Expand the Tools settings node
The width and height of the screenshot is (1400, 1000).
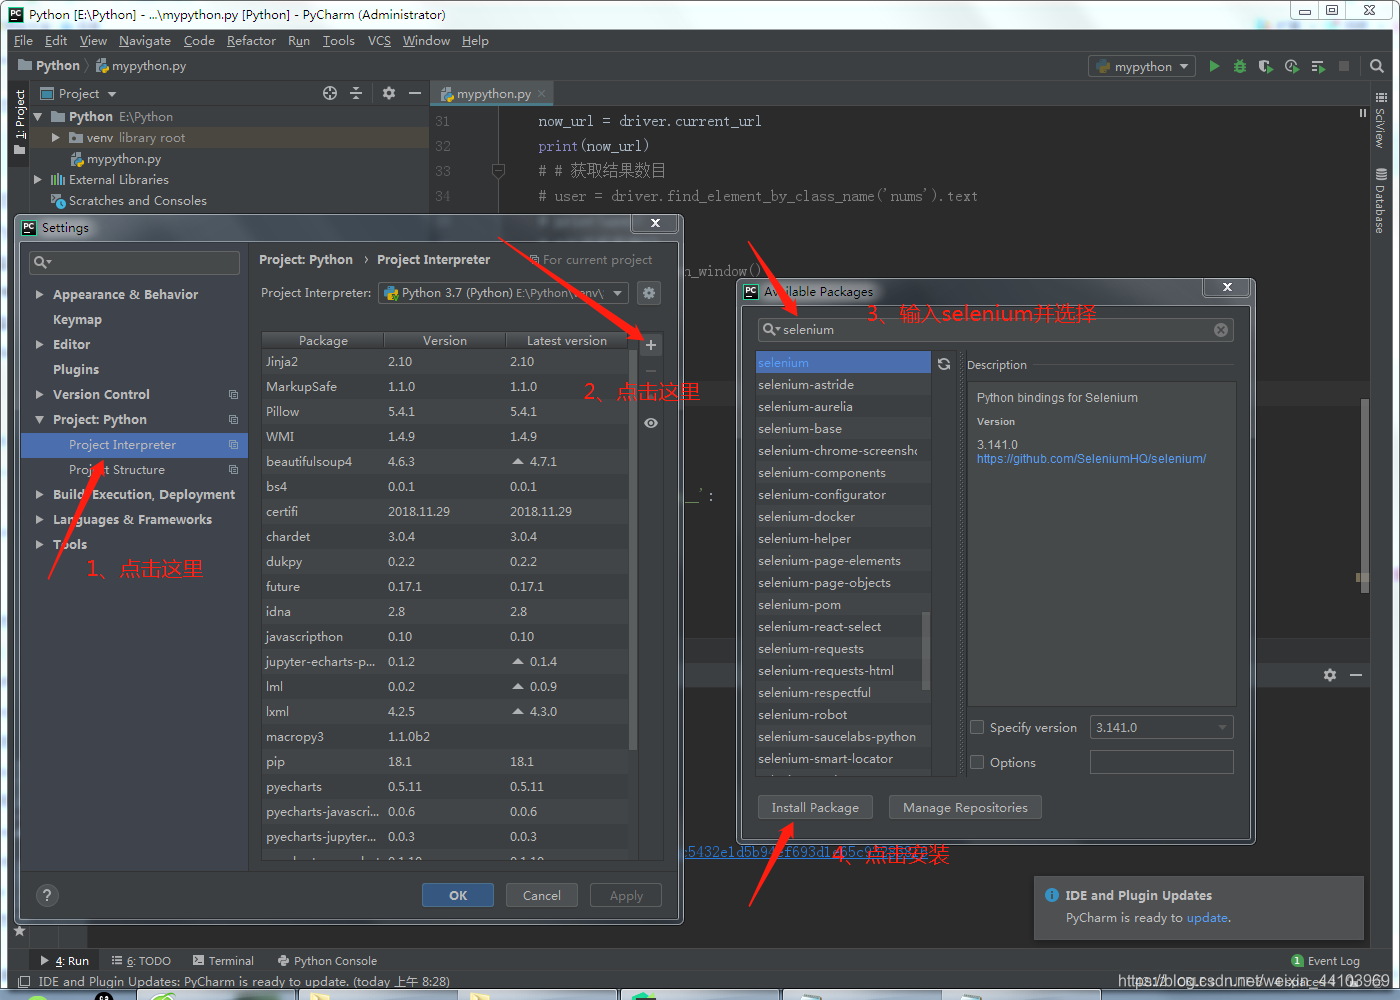click(x=40, y=545)
